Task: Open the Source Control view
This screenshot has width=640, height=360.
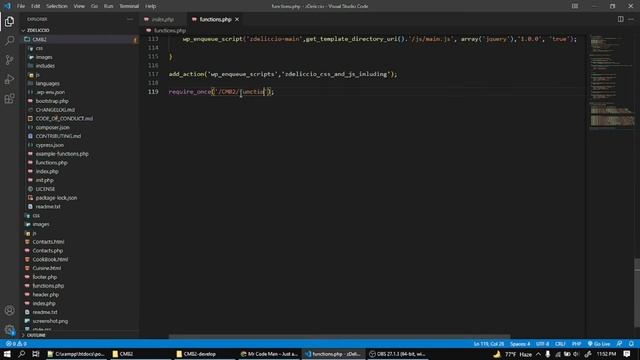Action: (x=9, y=60)
